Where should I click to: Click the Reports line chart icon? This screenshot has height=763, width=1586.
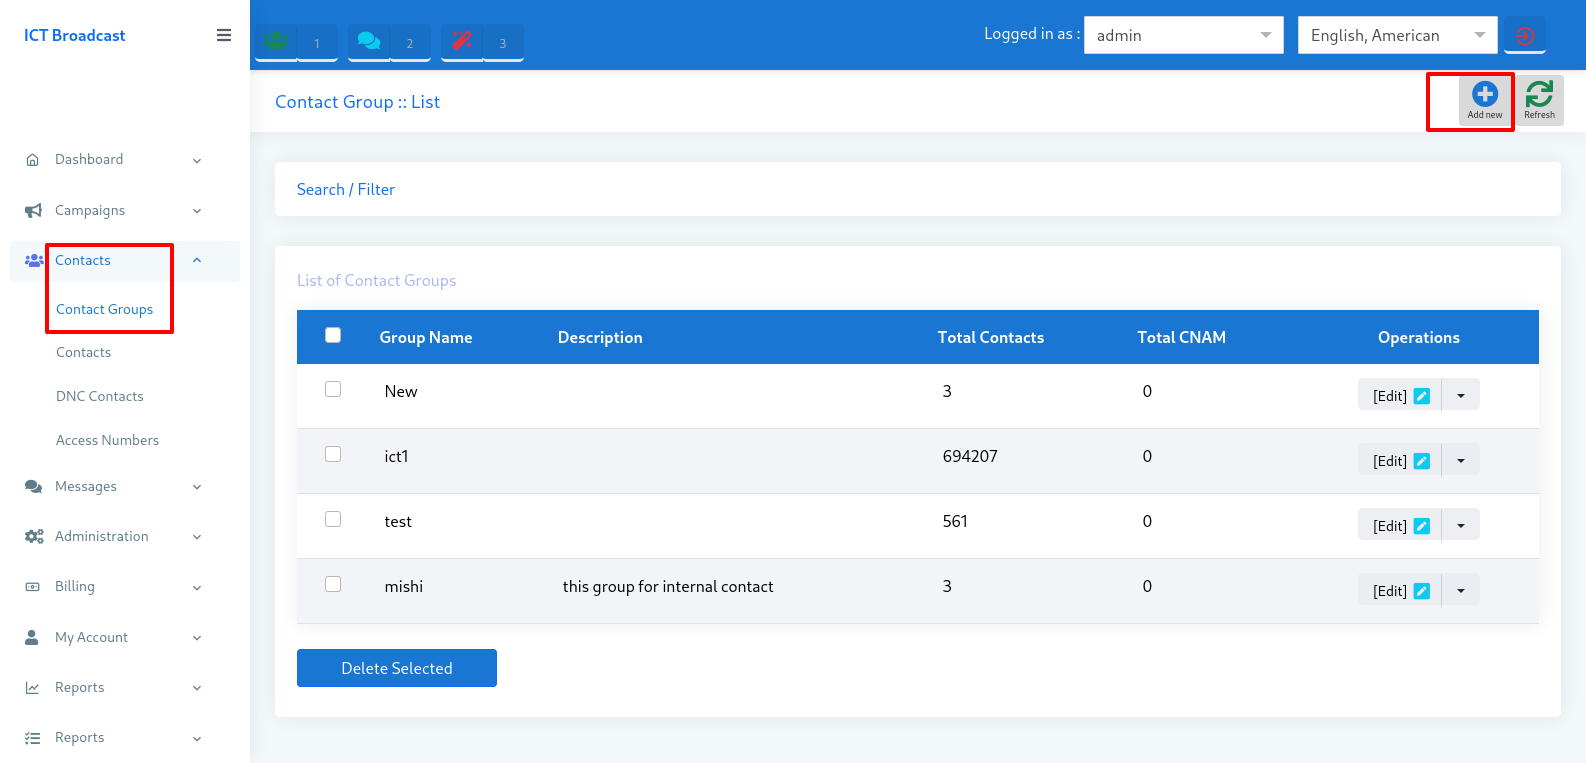(32, 688)
